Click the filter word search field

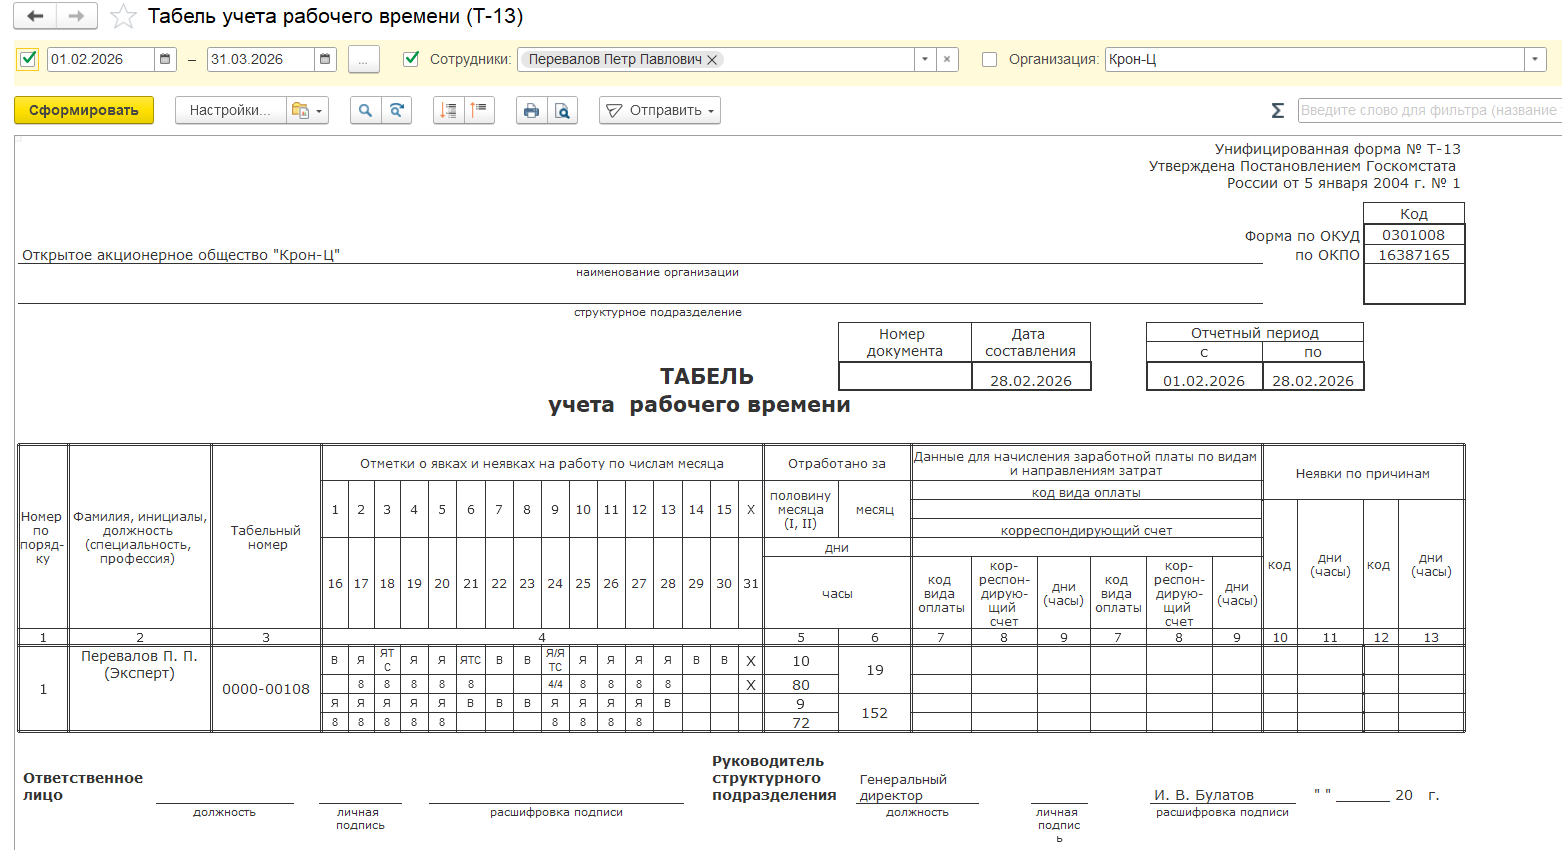point(1428,110)
